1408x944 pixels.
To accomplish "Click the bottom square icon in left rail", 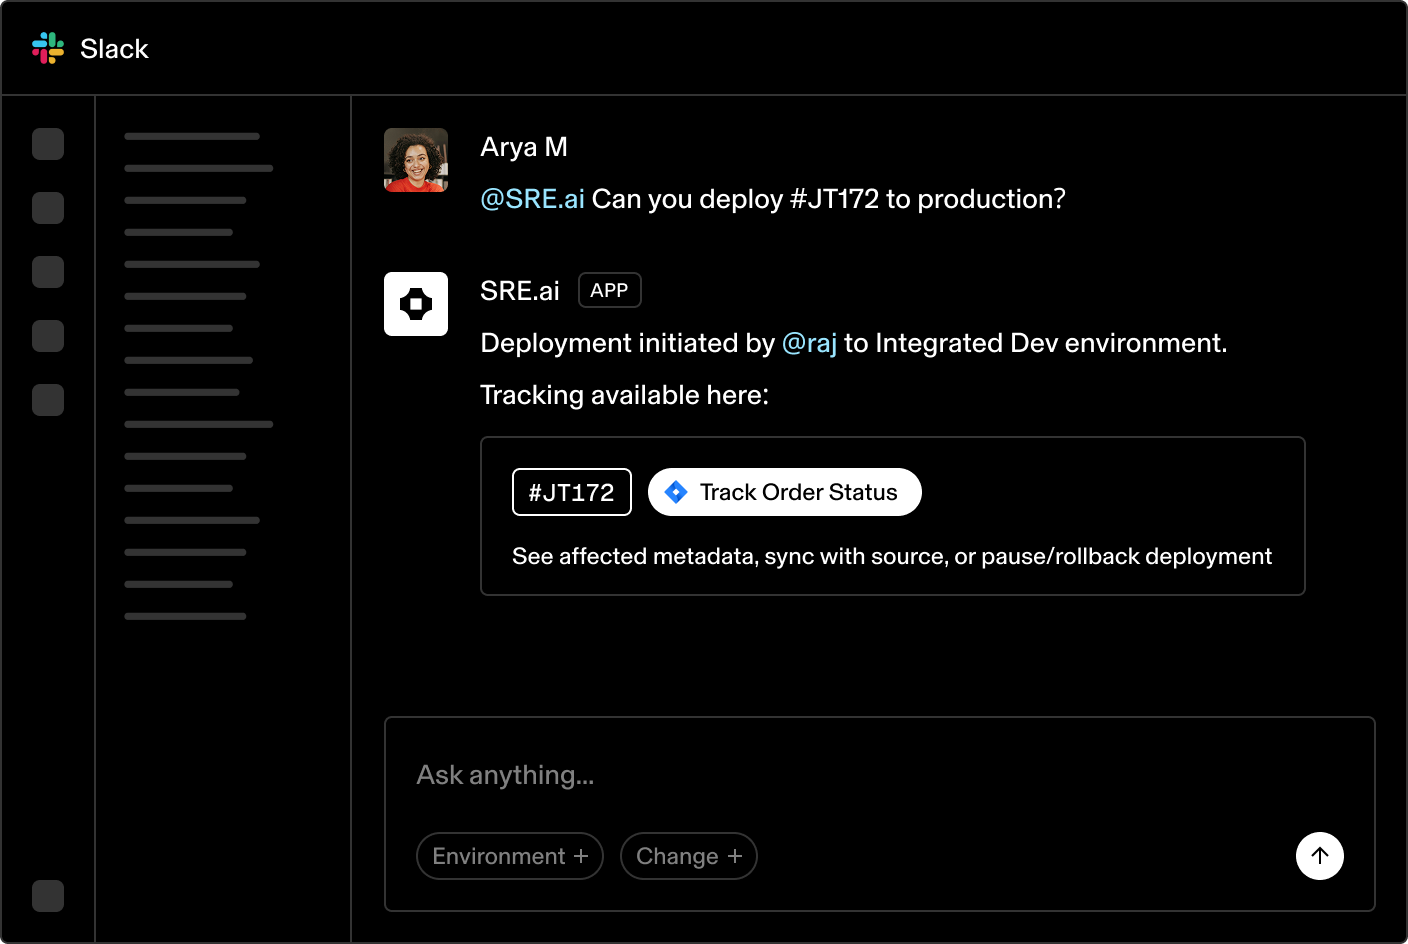I will tap(48, 896).
